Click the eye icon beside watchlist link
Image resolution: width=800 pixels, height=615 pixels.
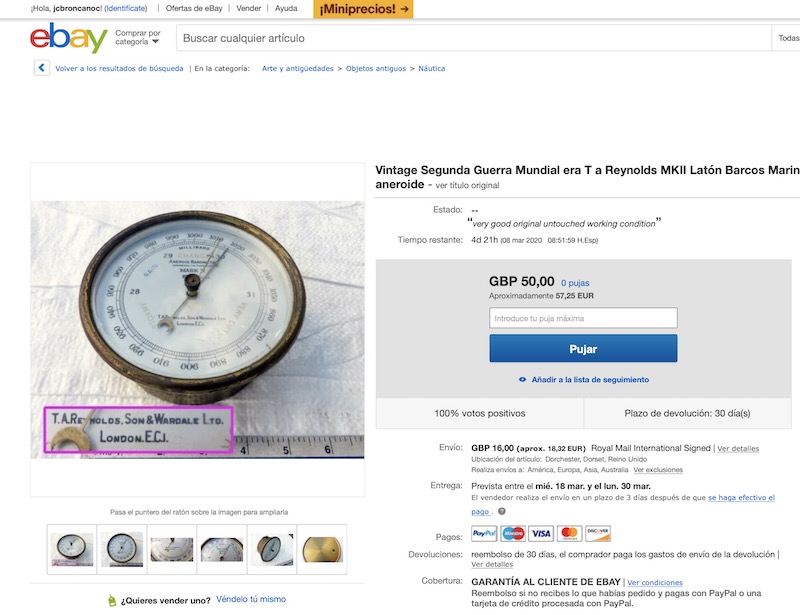[x=522, y=380]
